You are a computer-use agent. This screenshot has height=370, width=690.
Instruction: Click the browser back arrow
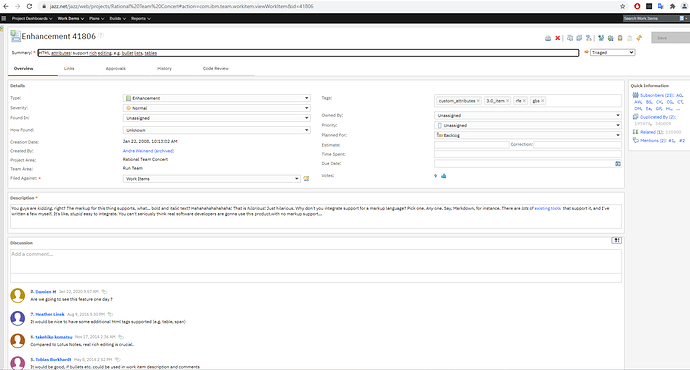(x=5, y=6)
